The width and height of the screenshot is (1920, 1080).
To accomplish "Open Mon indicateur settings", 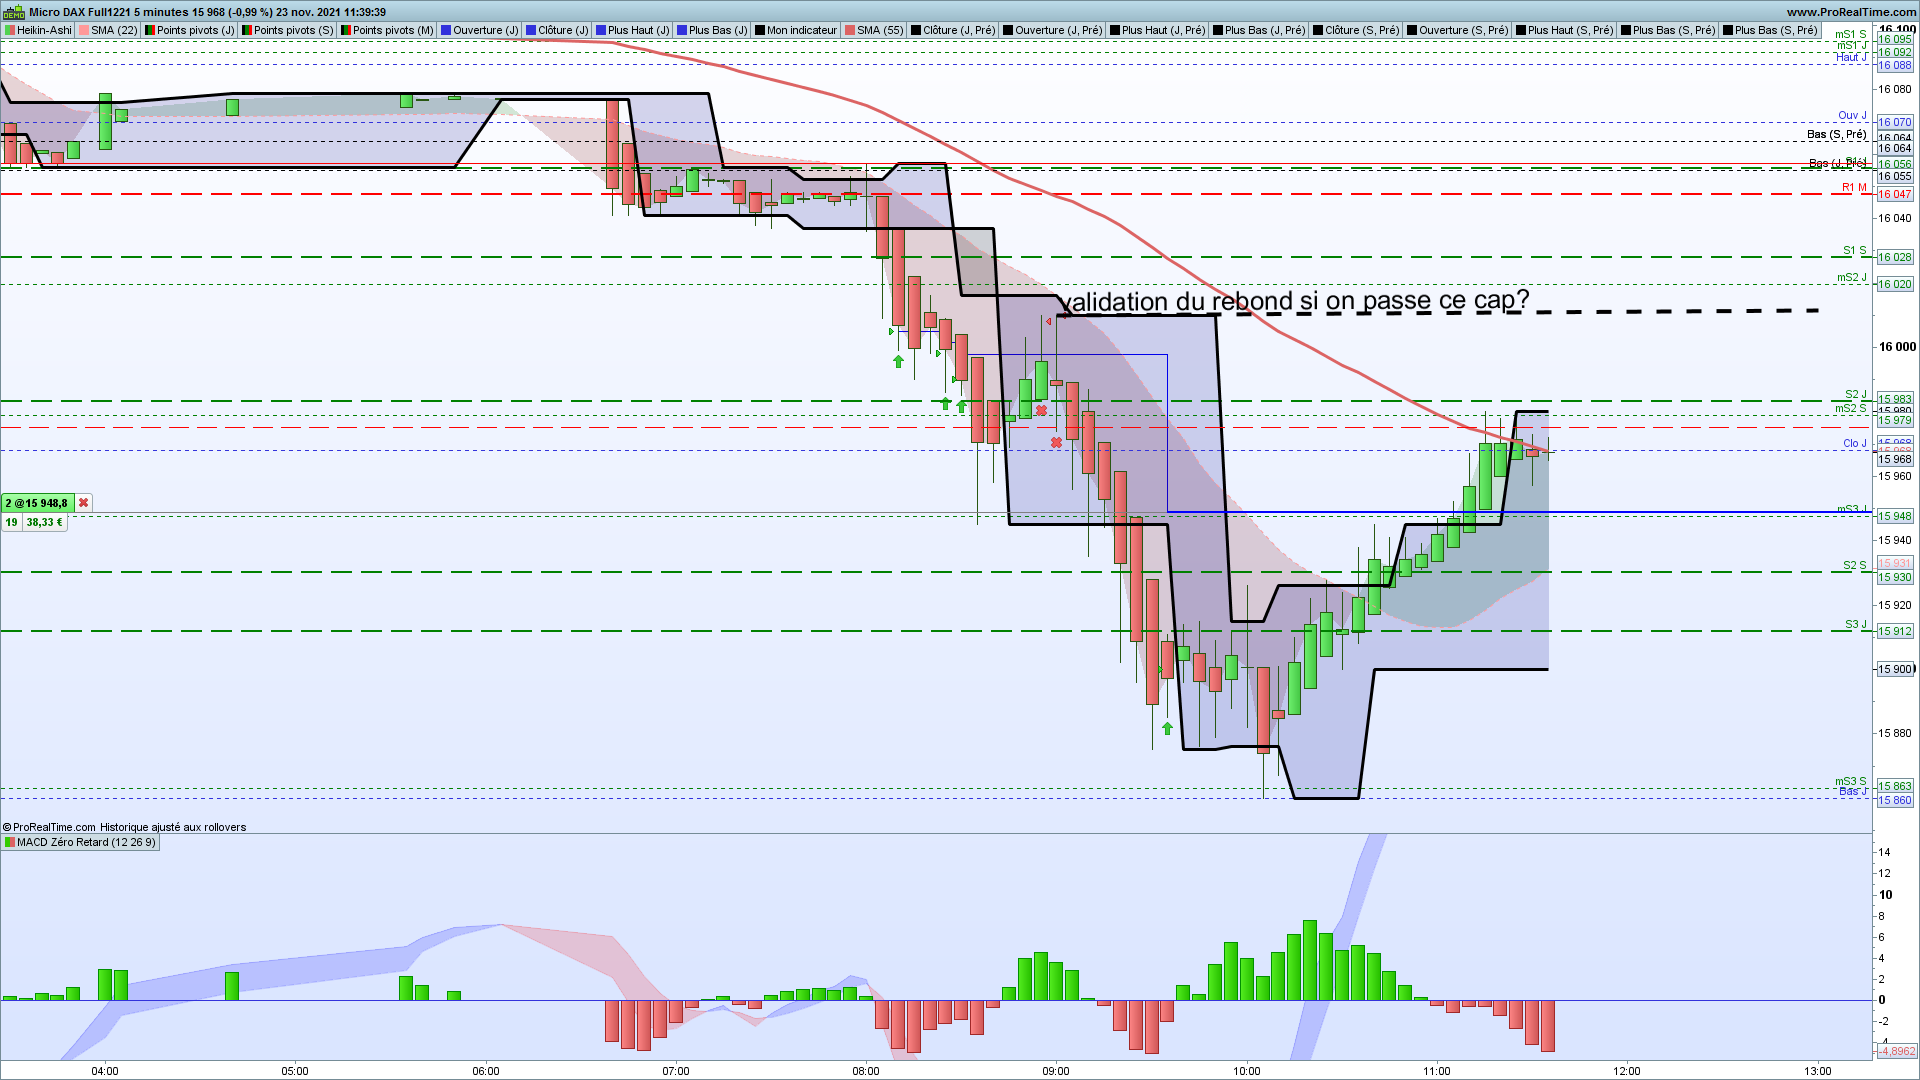I will [x=801, y=30].
